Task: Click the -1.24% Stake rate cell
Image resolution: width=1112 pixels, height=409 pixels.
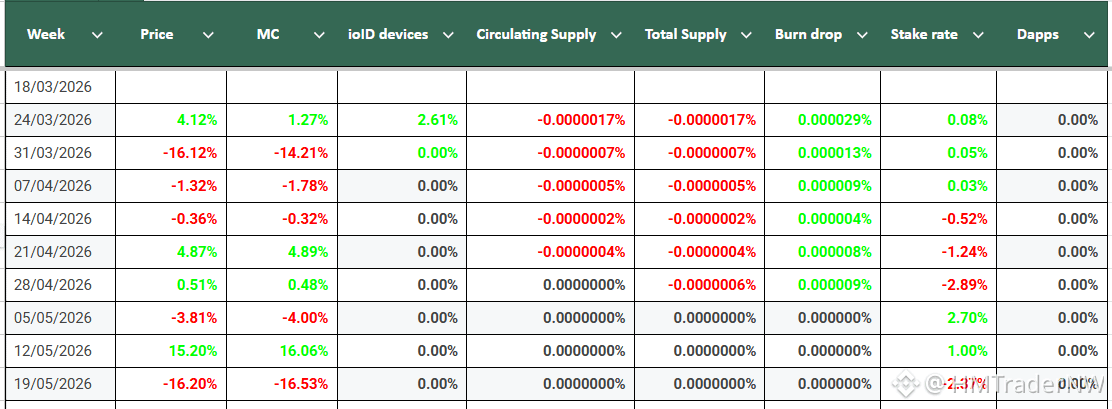Action: 938,252
